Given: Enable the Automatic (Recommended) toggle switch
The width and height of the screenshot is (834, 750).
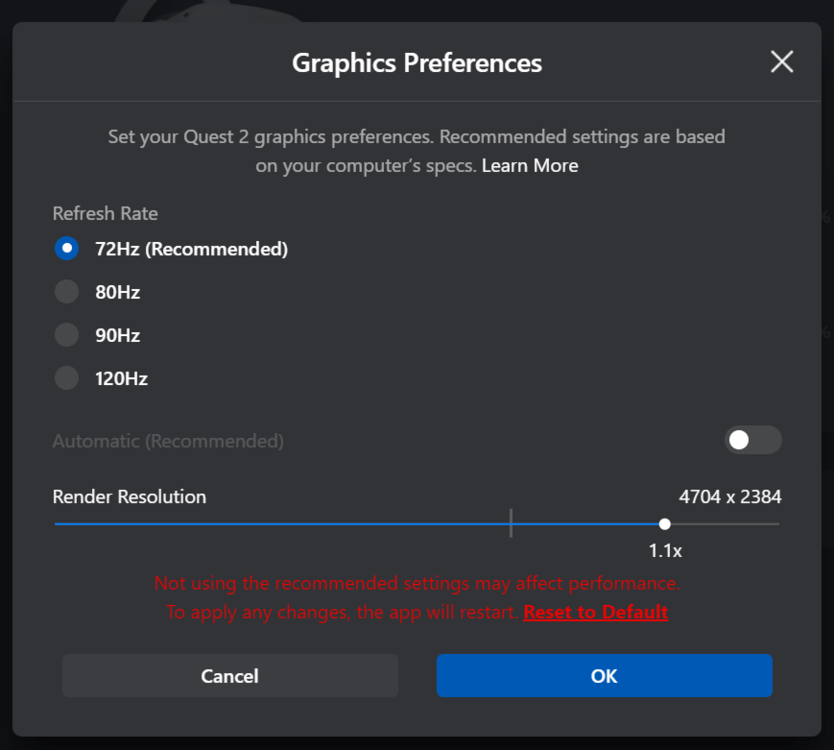Looking at the screenshot, I should tap(753, 440).
